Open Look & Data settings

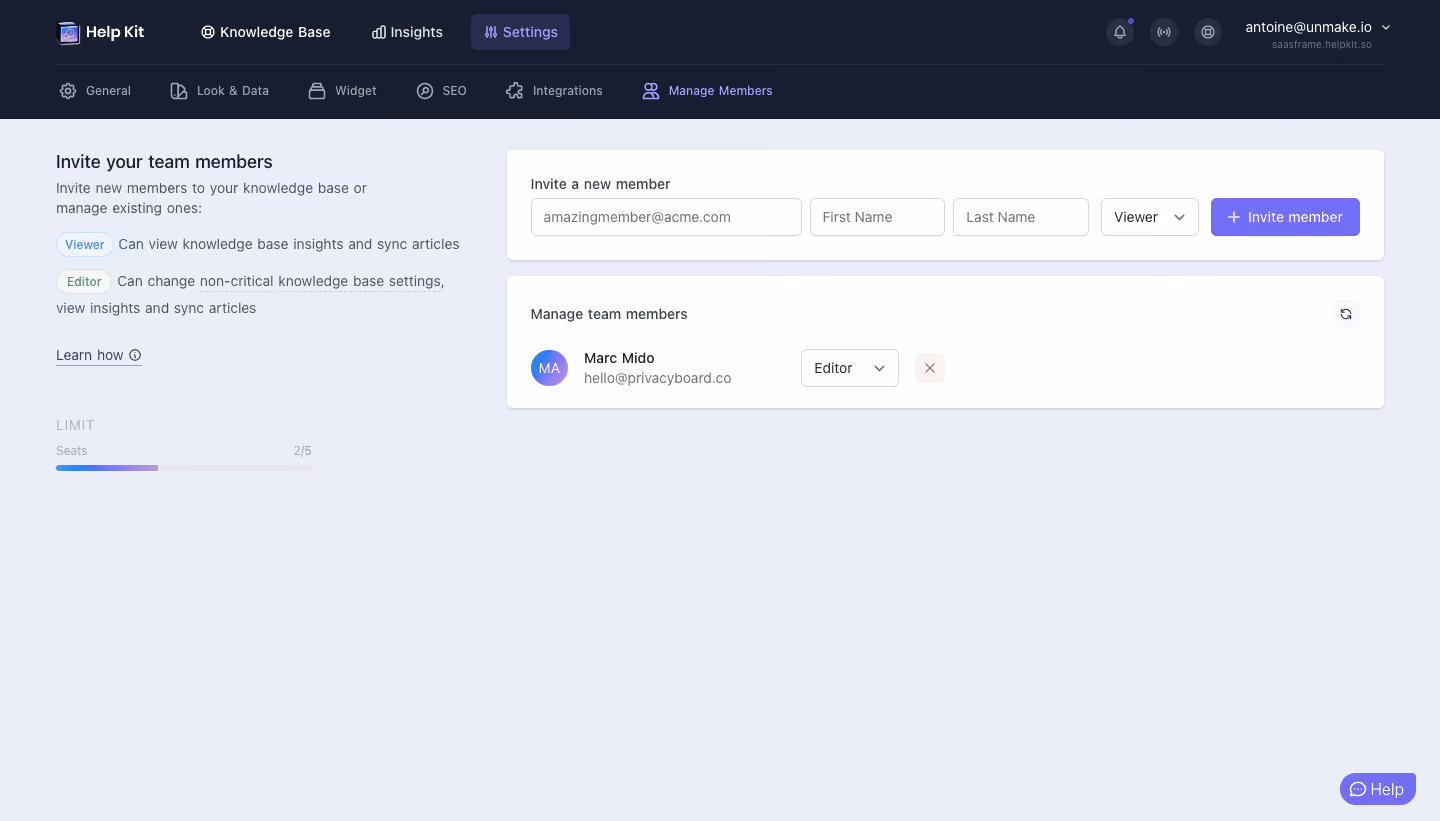point(220,91)
